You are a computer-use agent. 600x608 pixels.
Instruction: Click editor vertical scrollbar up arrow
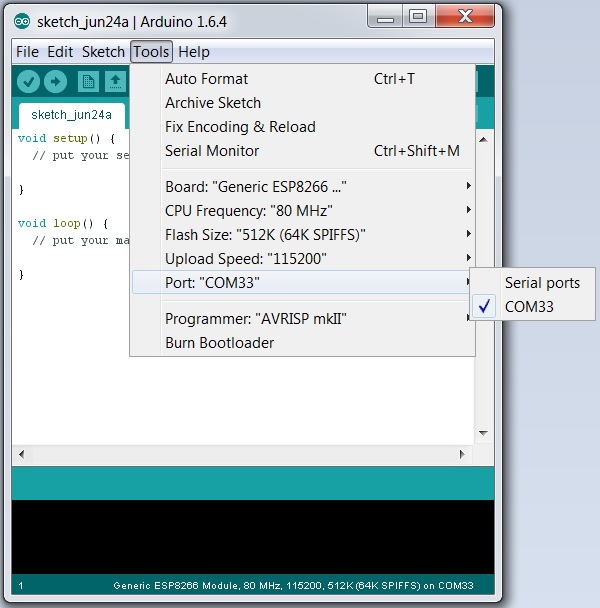483,140
